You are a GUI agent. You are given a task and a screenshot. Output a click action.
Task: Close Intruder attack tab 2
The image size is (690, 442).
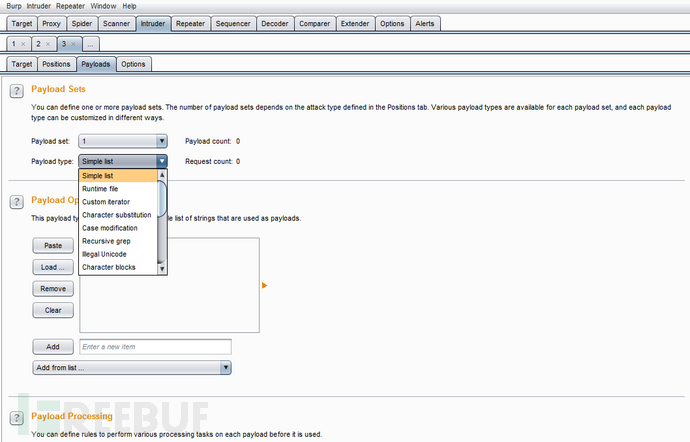48,44
